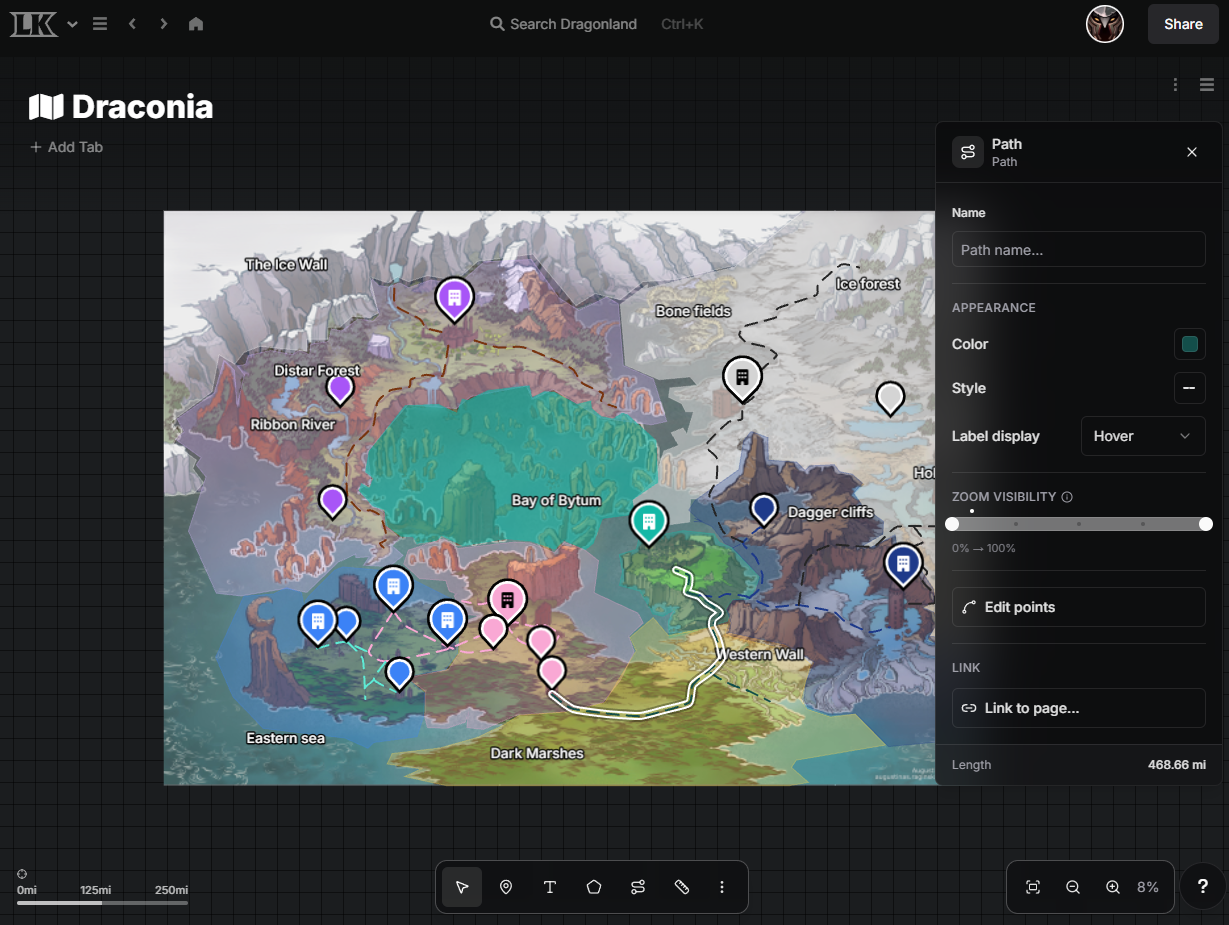Open the Label display Hover dropdown
This screenshot has height=925, width=1229.
(x=1143, y=436)
